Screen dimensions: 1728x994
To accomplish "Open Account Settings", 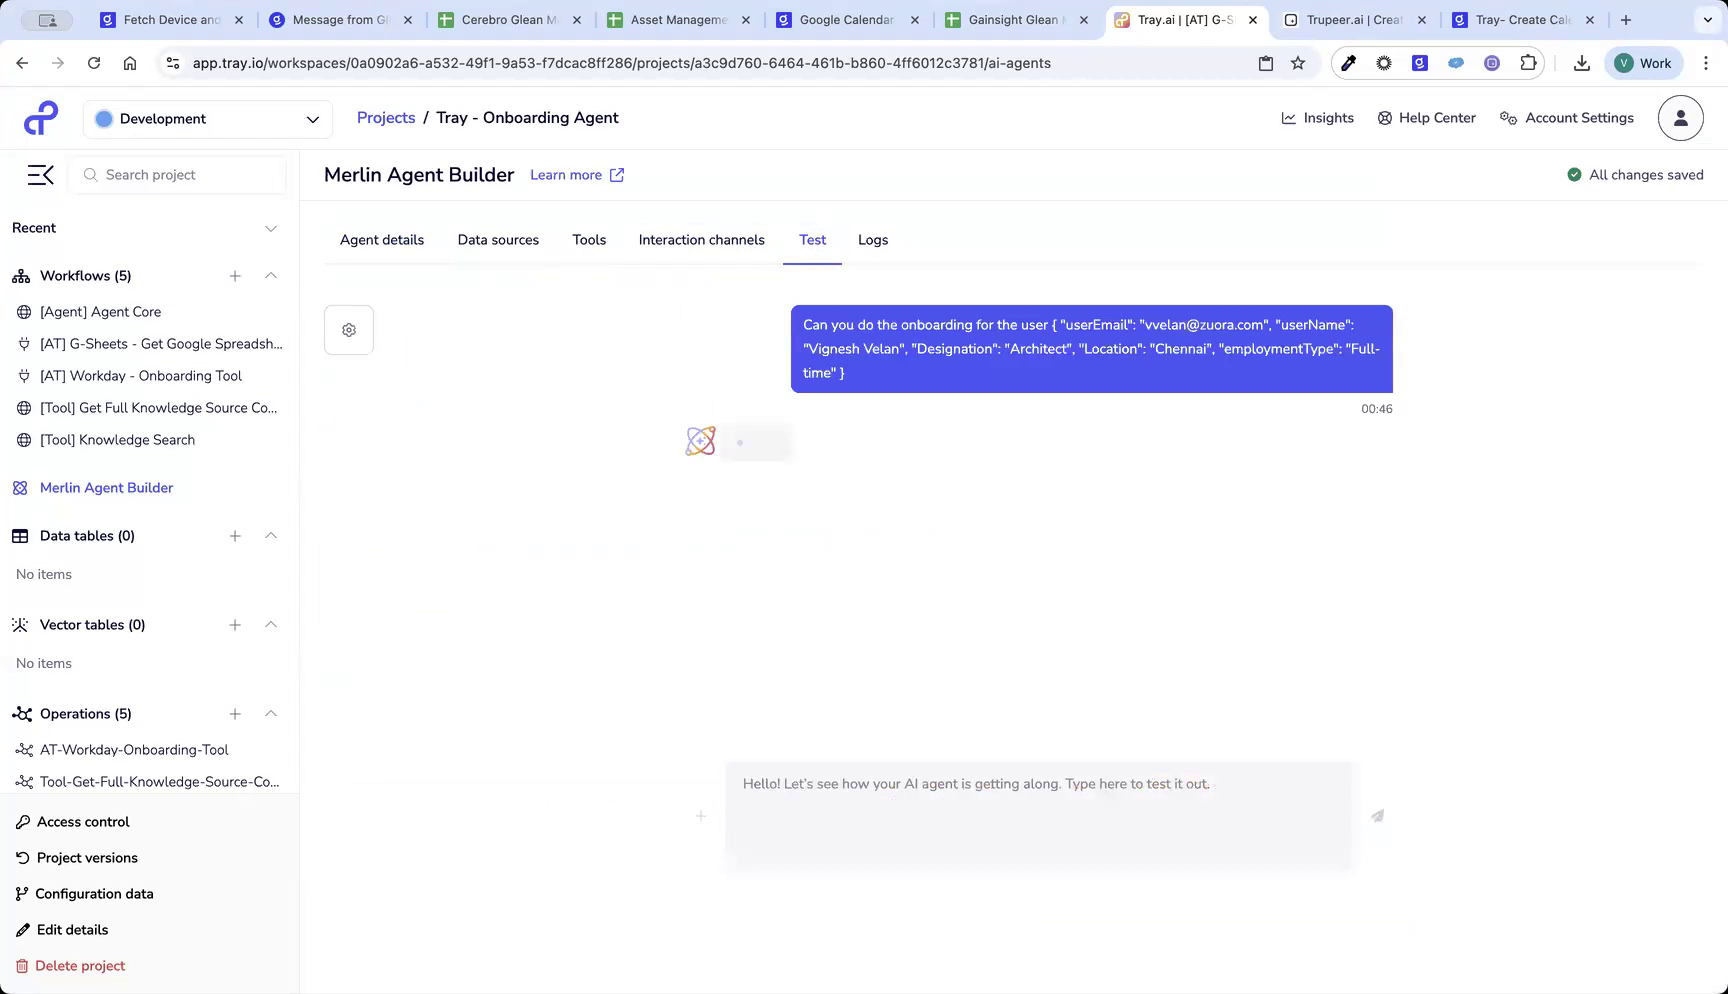I will click(1566, 117).
